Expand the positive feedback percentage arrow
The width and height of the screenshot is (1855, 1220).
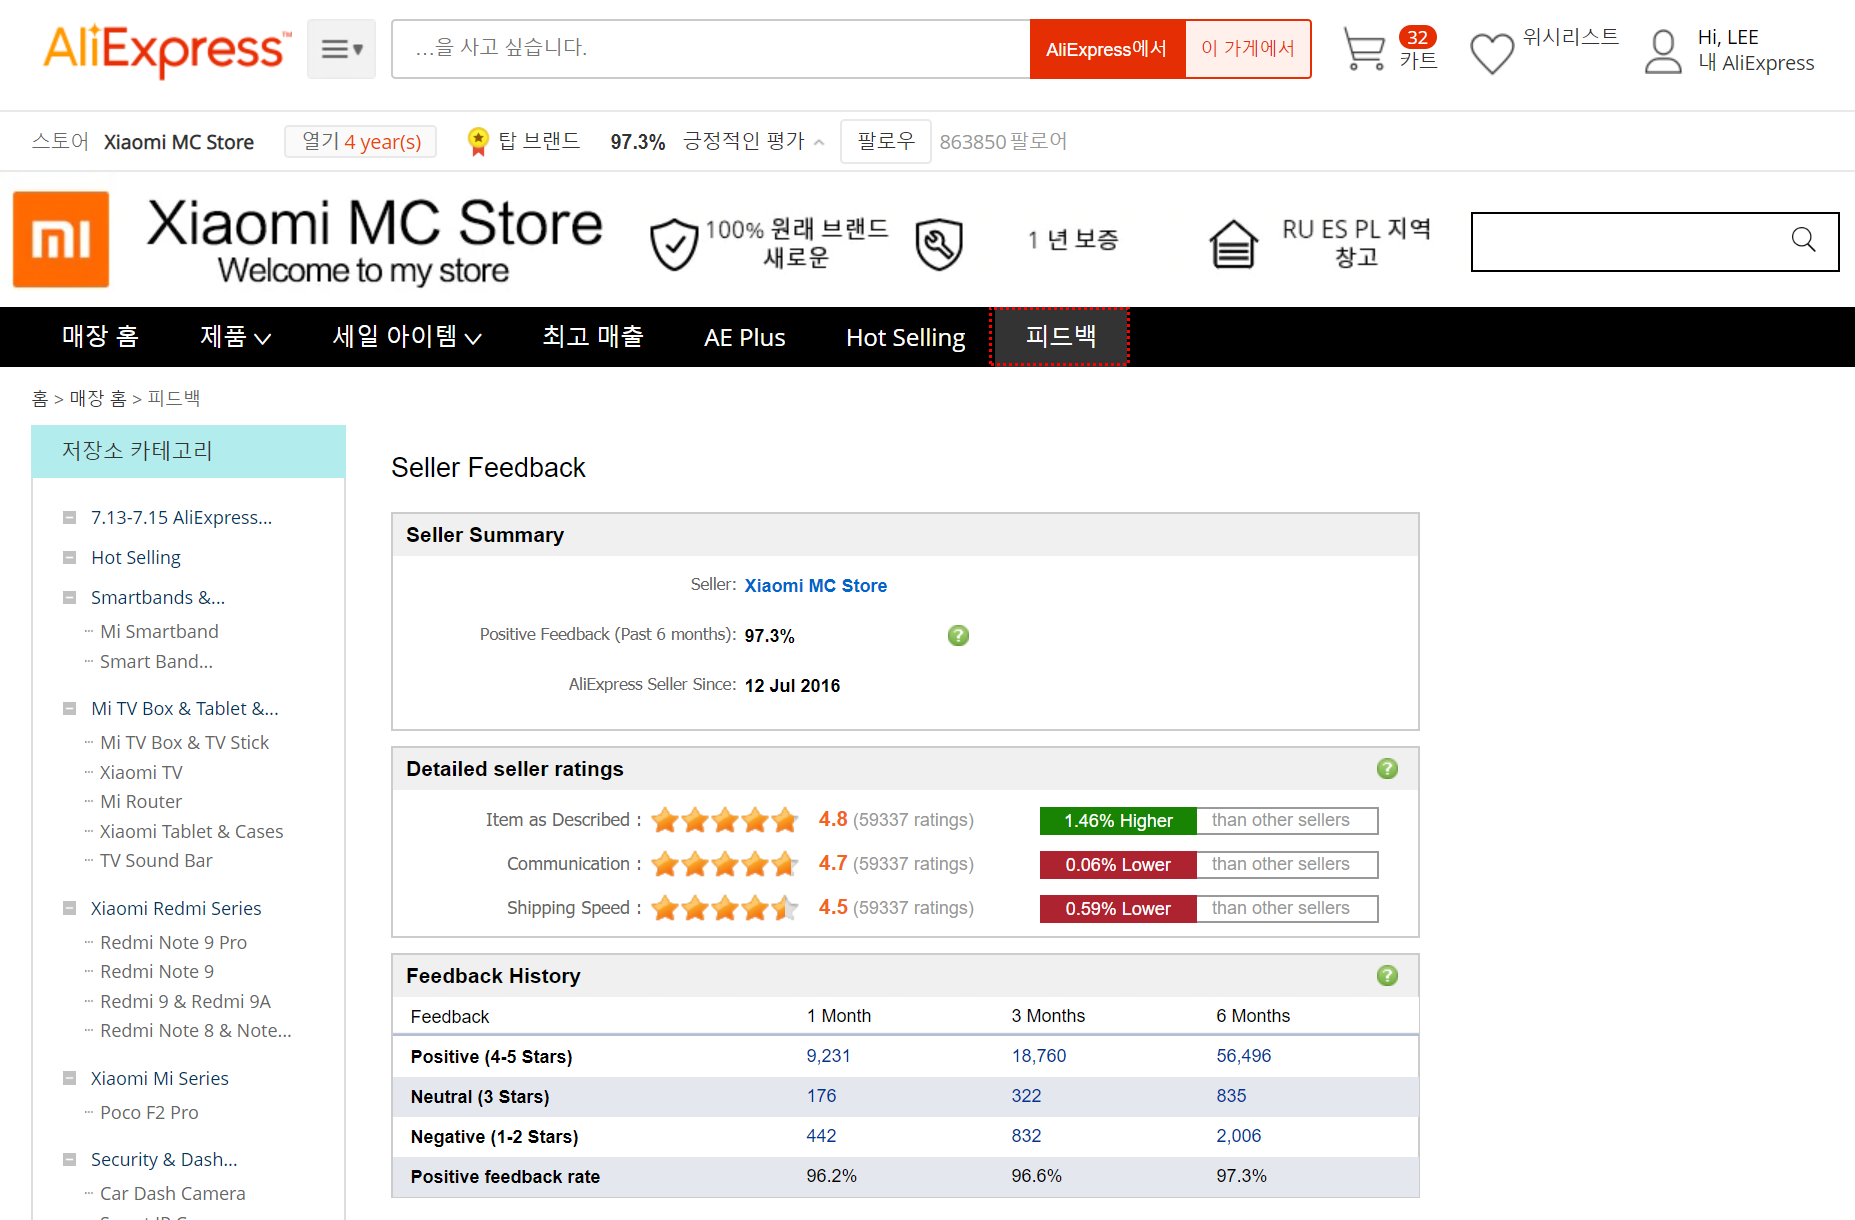[x=819, y=143]
